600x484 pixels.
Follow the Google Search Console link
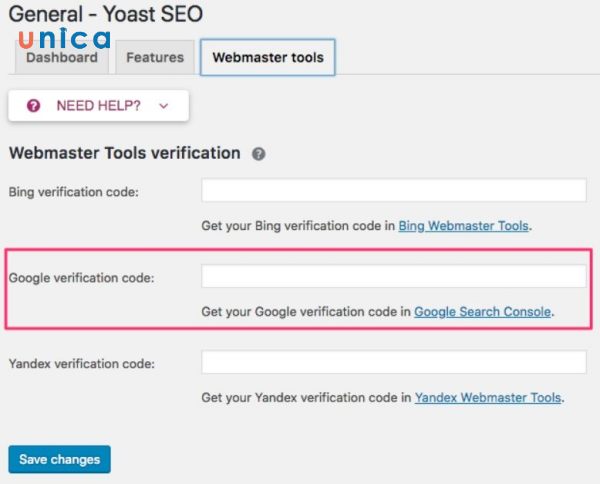[x=482, y=312]
